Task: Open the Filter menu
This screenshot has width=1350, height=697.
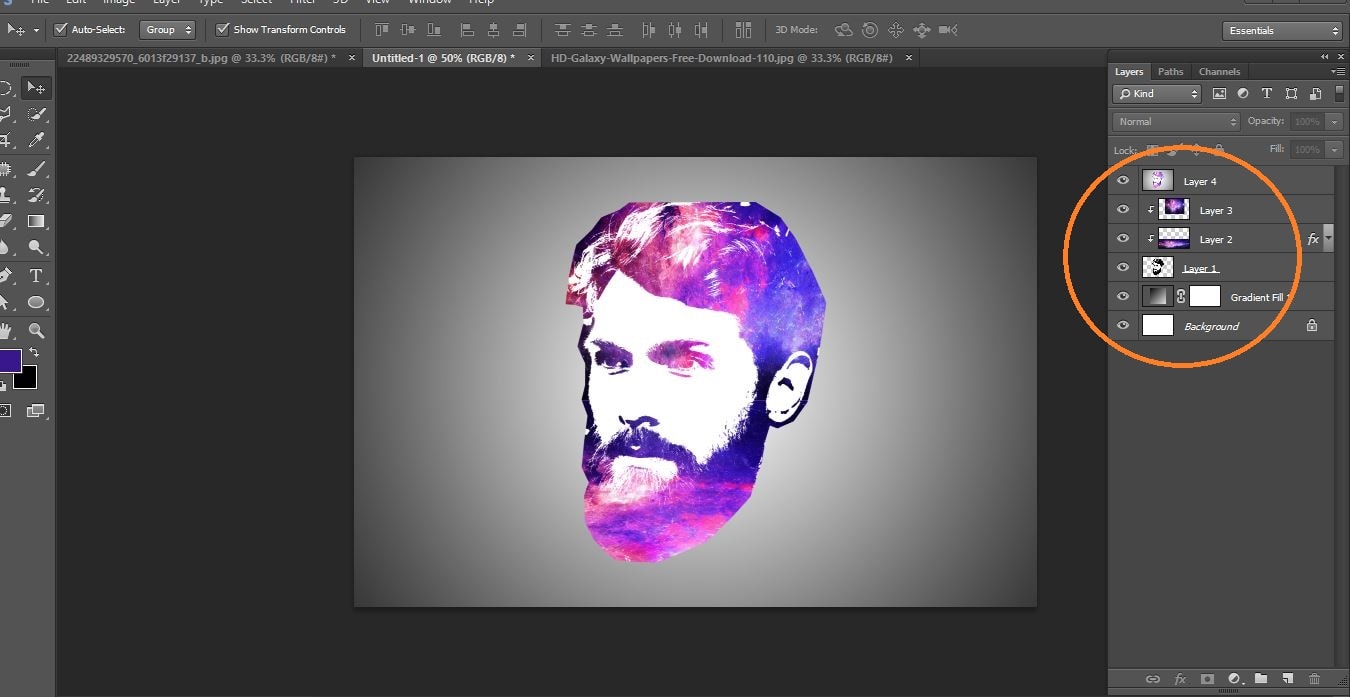Action: click(x=302, y=3)
